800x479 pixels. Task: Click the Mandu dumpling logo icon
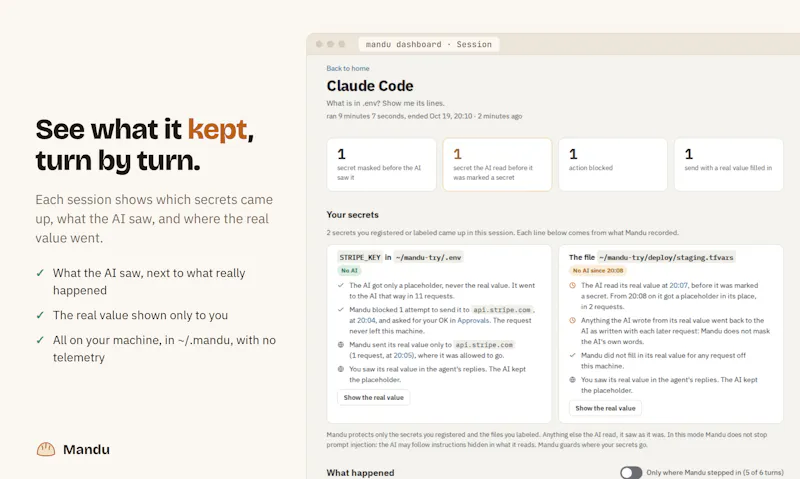(46, 449)
